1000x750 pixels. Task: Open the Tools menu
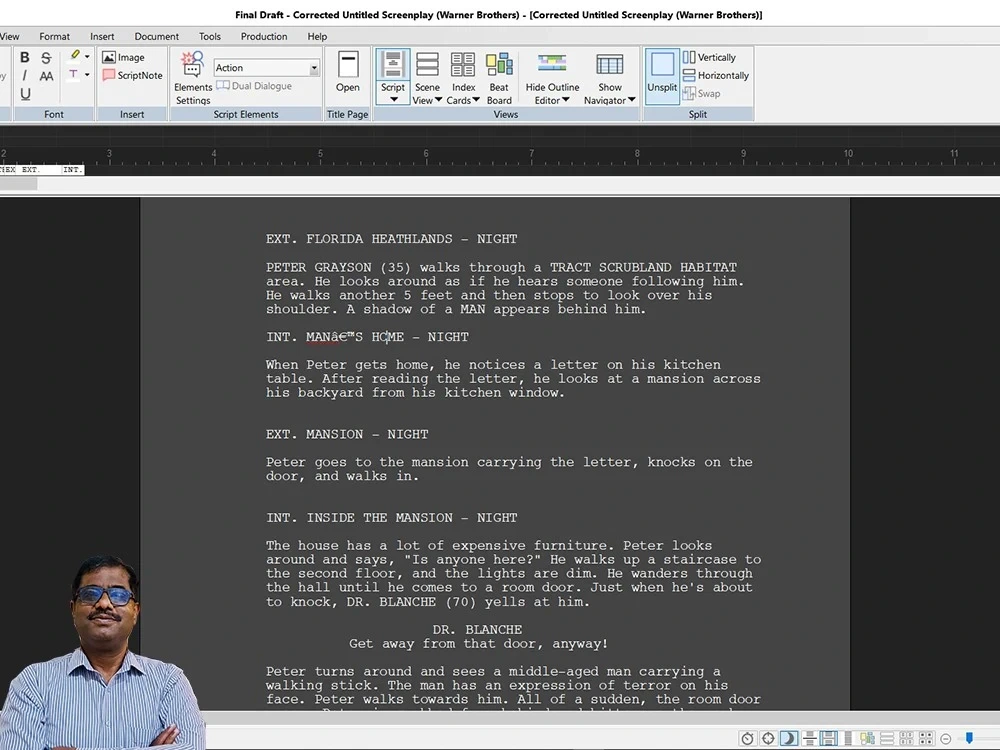[209, 36]
